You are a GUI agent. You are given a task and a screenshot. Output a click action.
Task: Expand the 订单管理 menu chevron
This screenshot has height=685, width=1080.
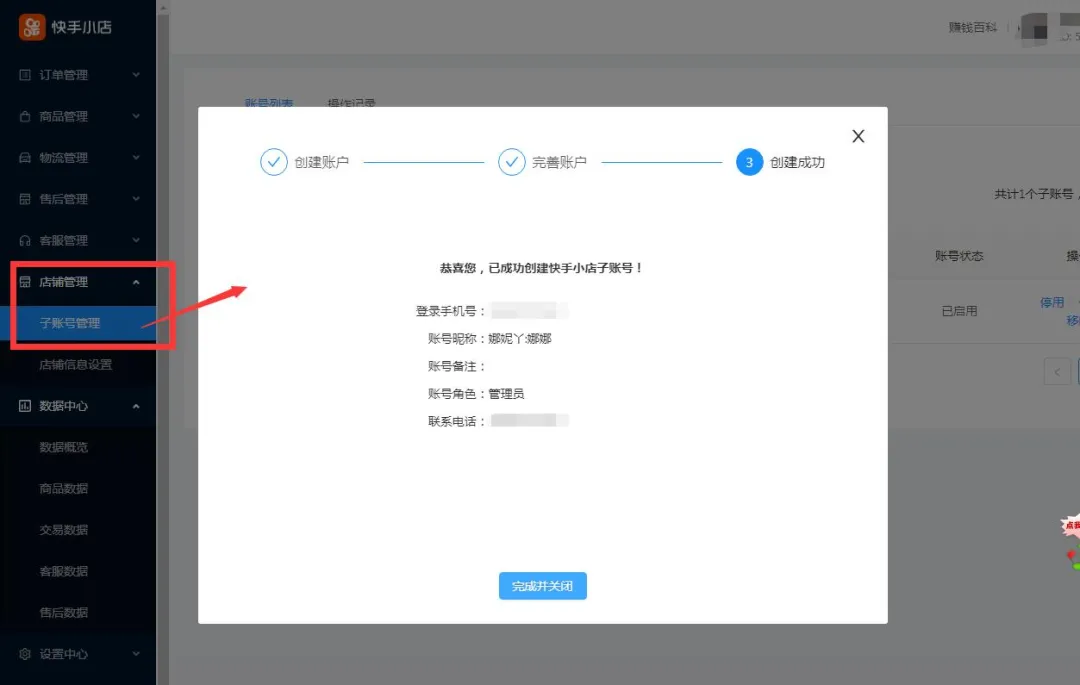click(136, 74)
